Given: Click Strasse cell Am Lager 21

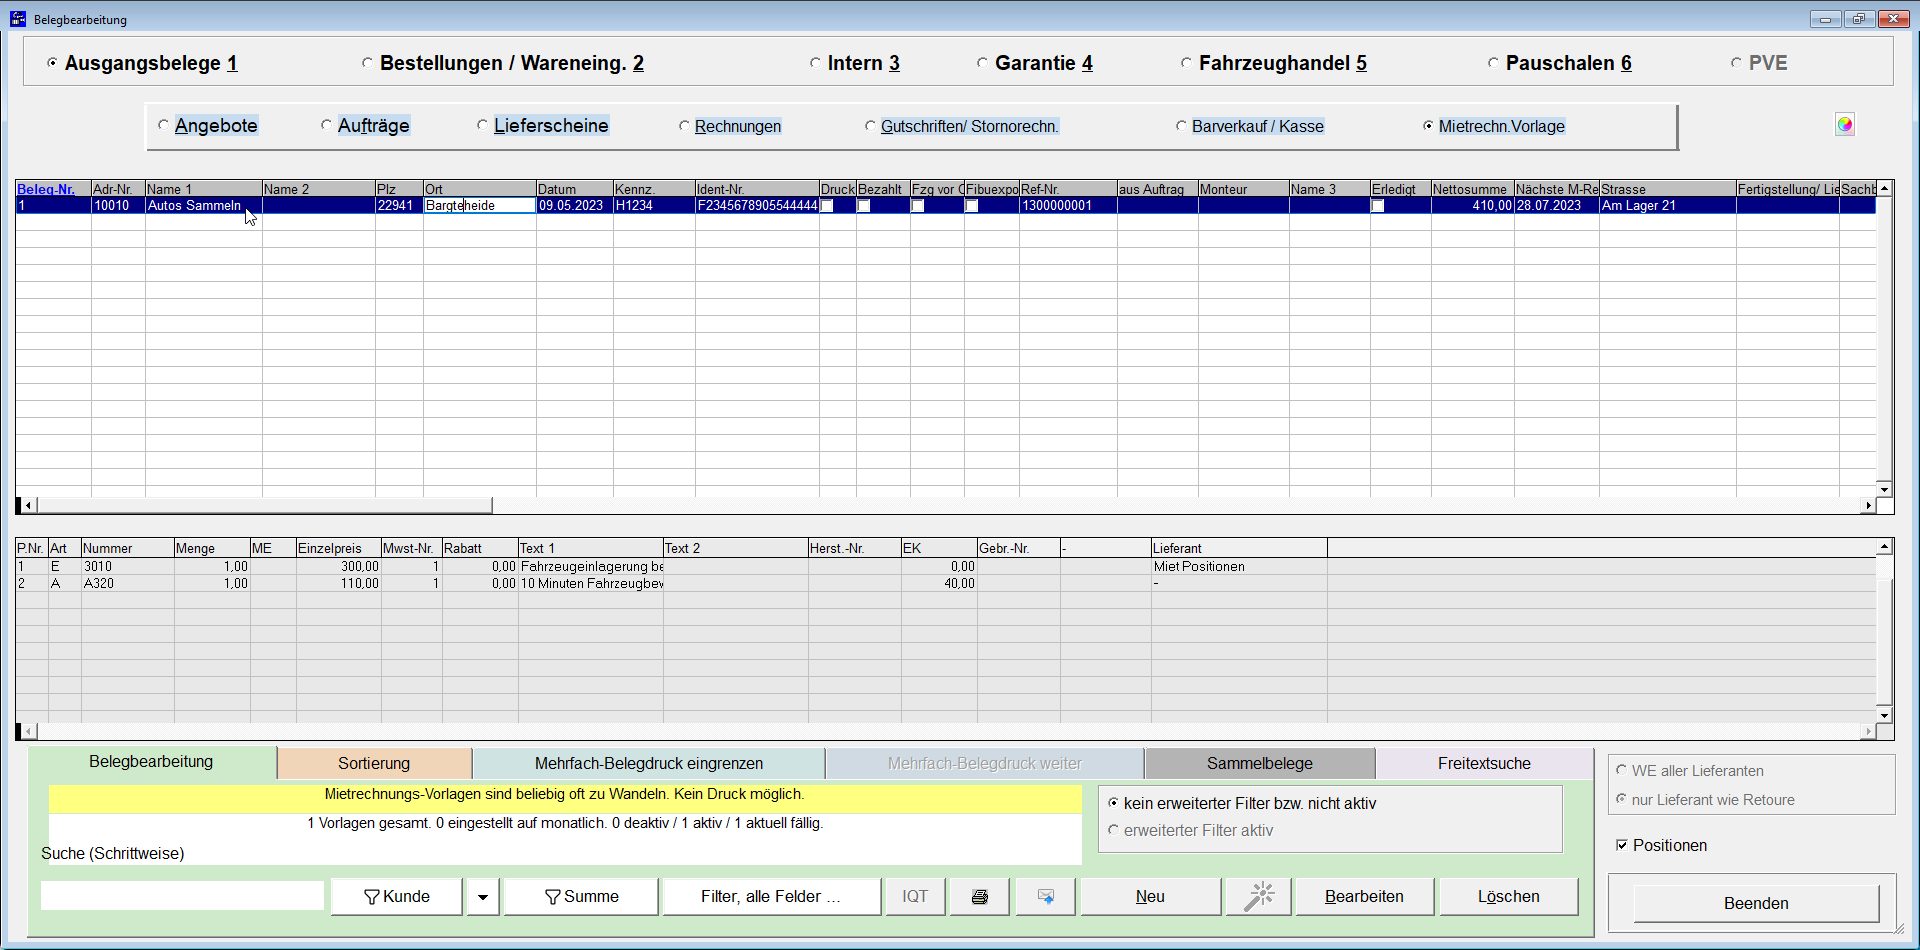Looking at the screenshot, I should [x=1668, y=206].
